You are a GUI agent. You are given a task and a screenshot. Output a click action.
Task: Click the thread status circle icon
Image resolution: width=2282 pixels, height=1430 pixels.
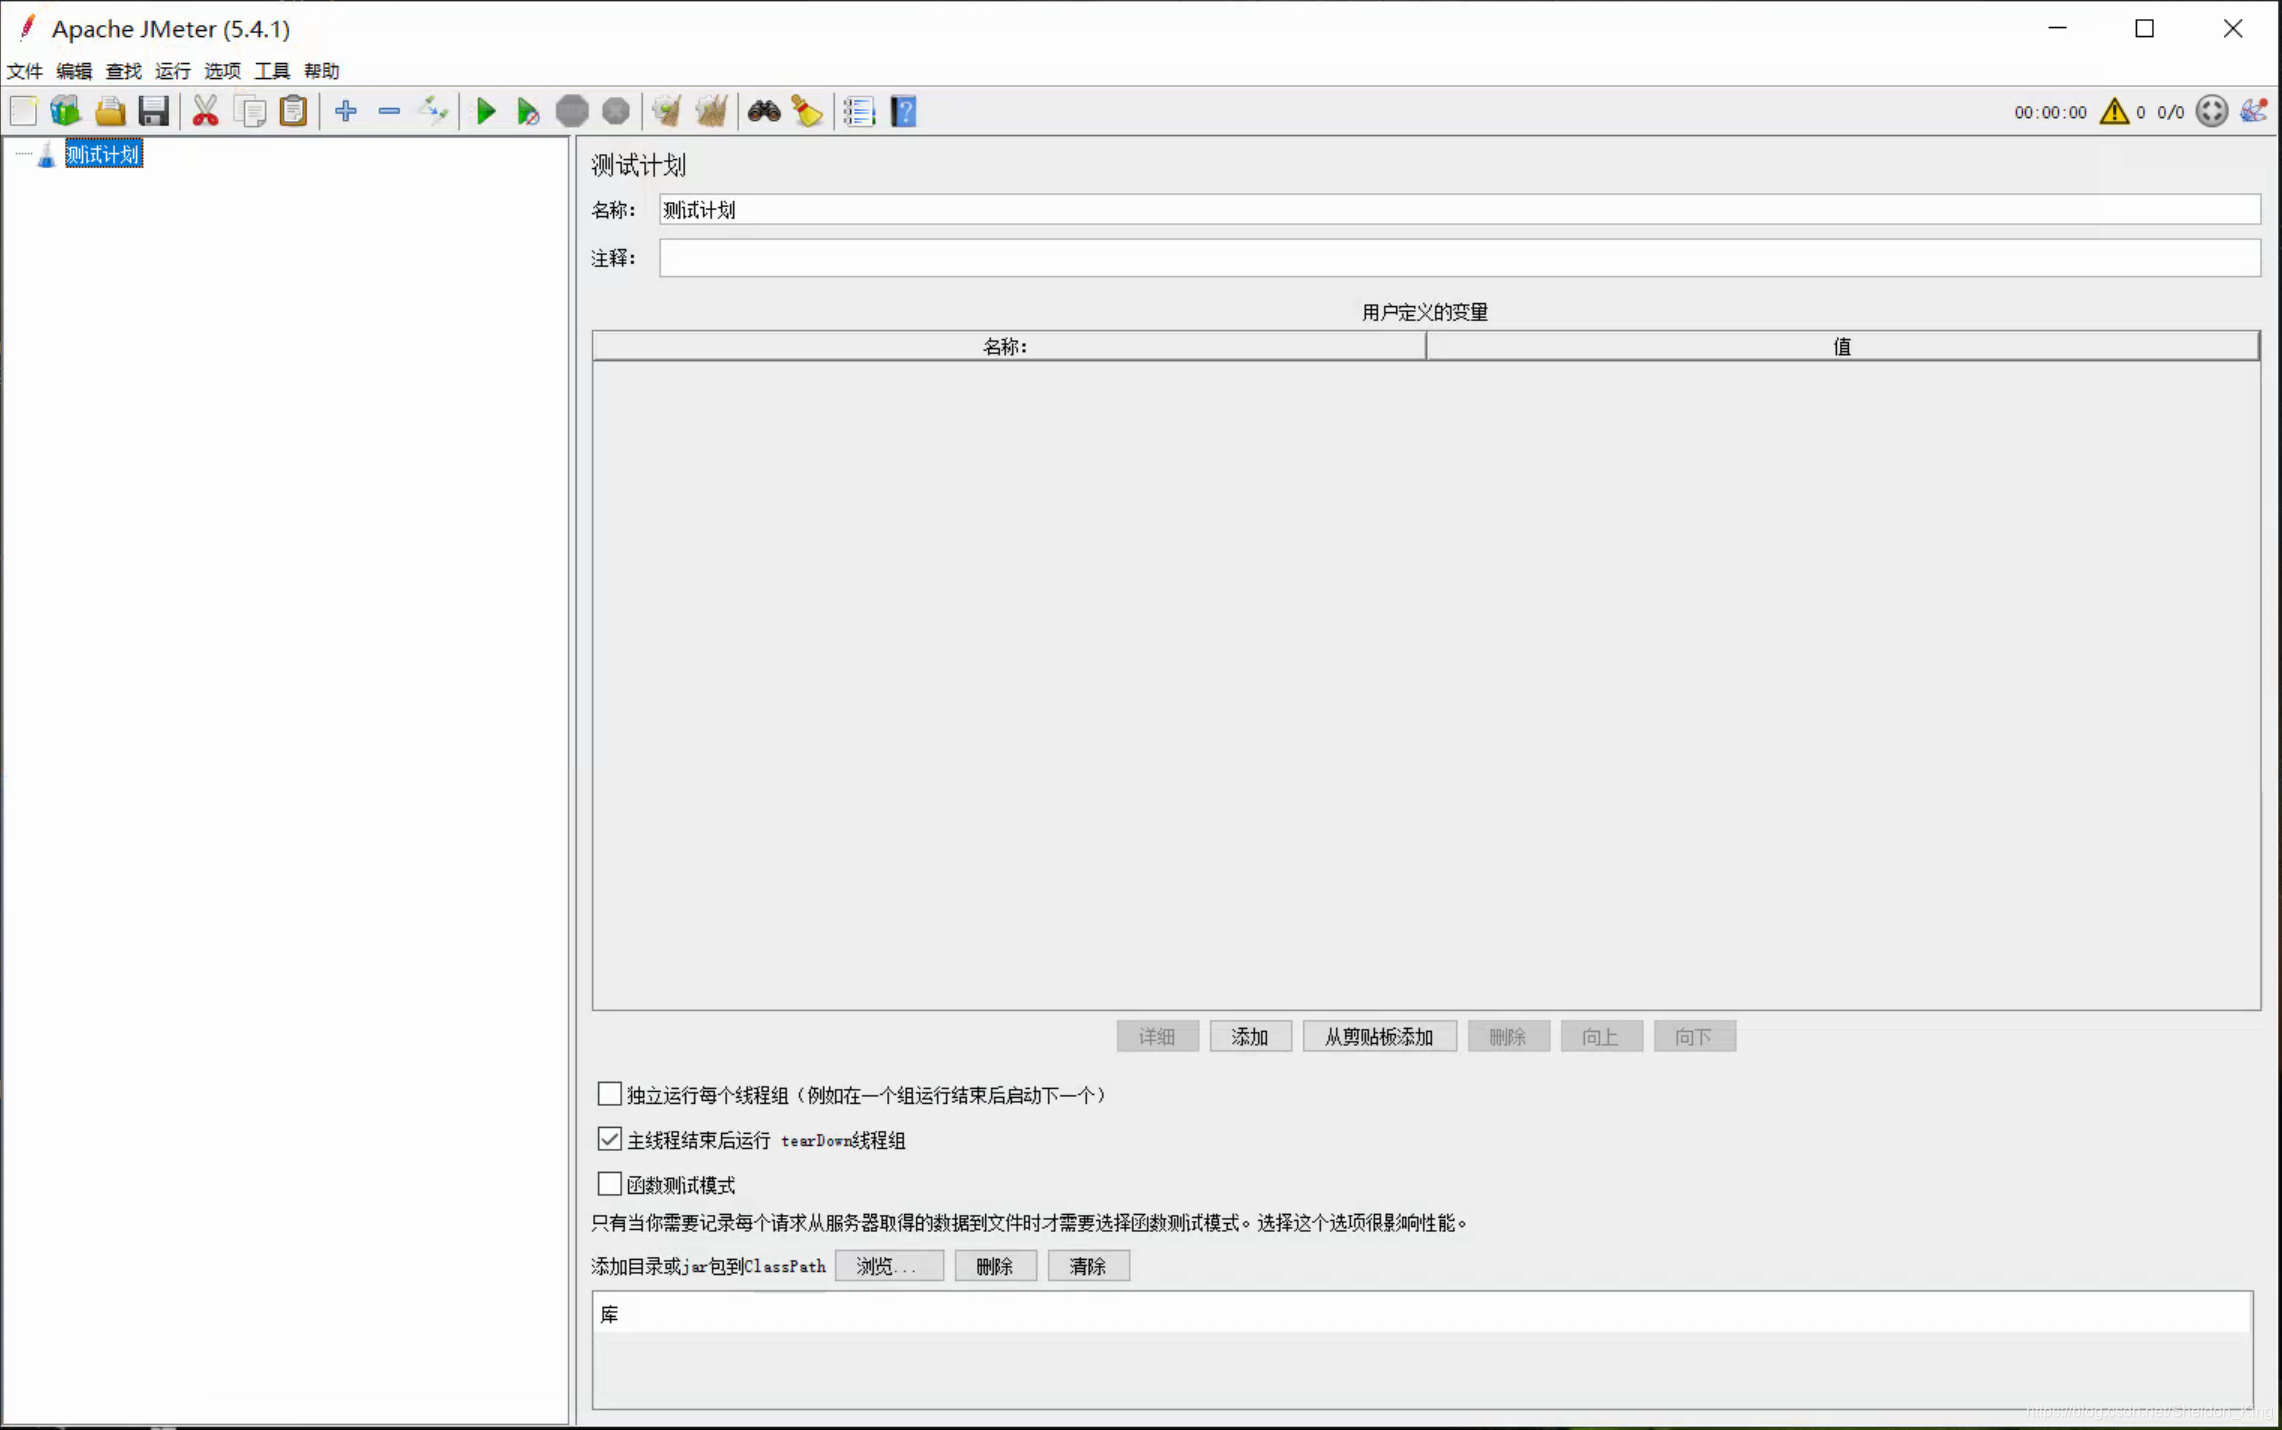coord(2211,111)
